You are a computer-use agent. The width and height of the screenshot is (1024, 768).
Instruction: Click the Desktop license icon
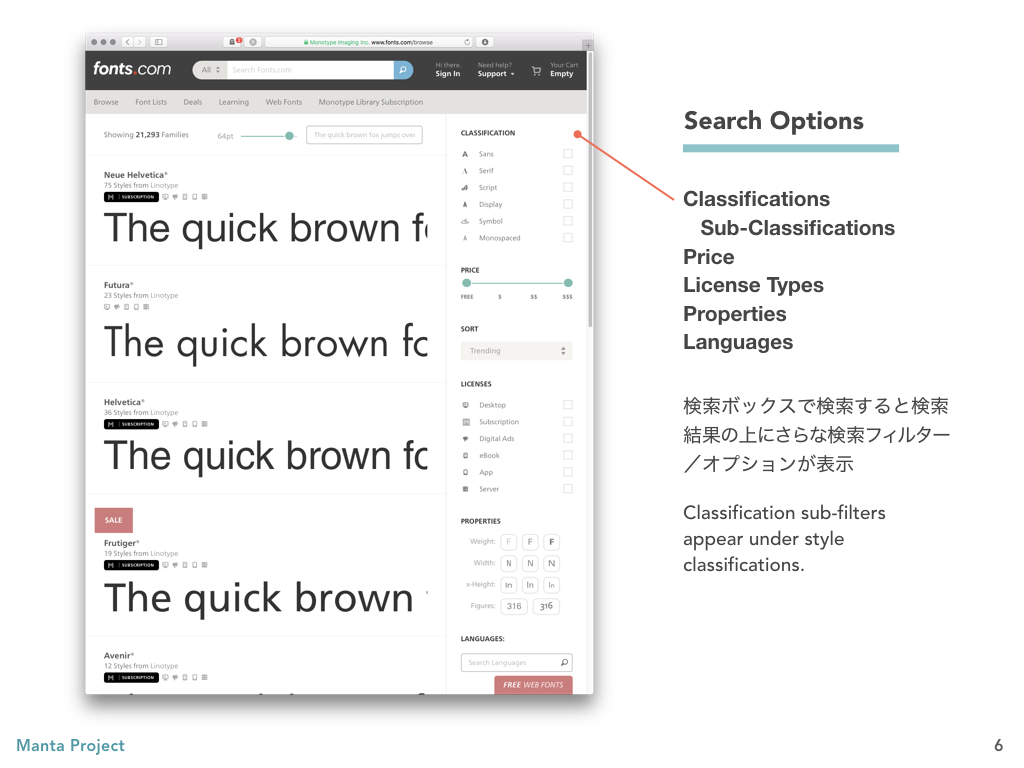pyautogui.click(x=466, y=405)
